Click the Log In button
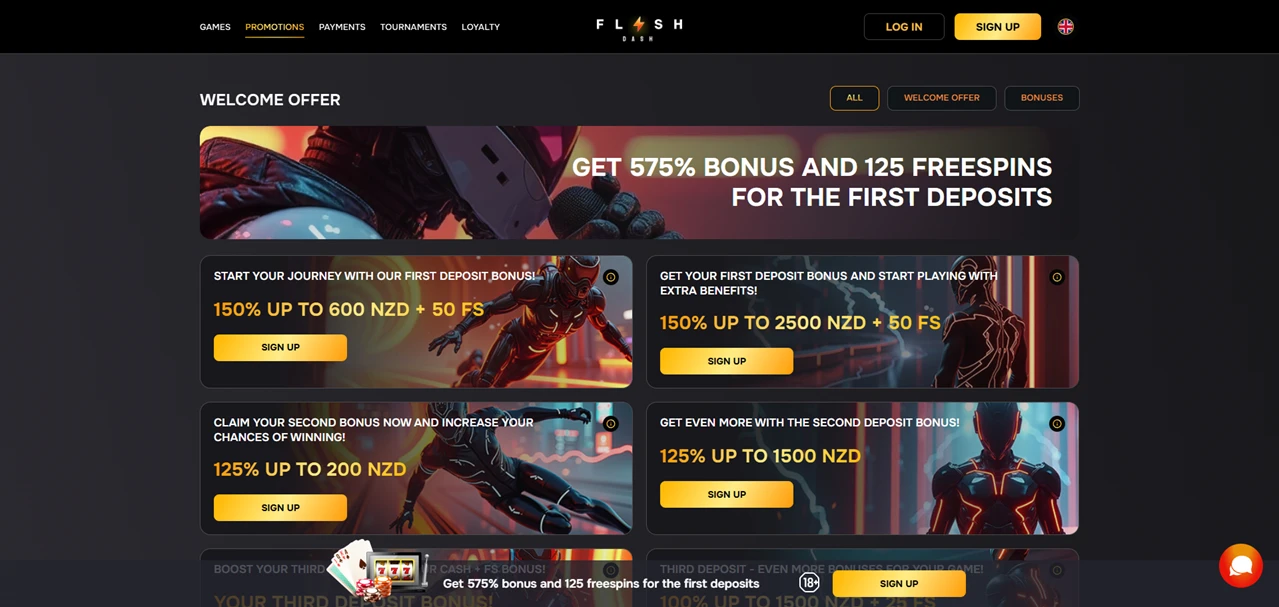 tap(904, 27)
